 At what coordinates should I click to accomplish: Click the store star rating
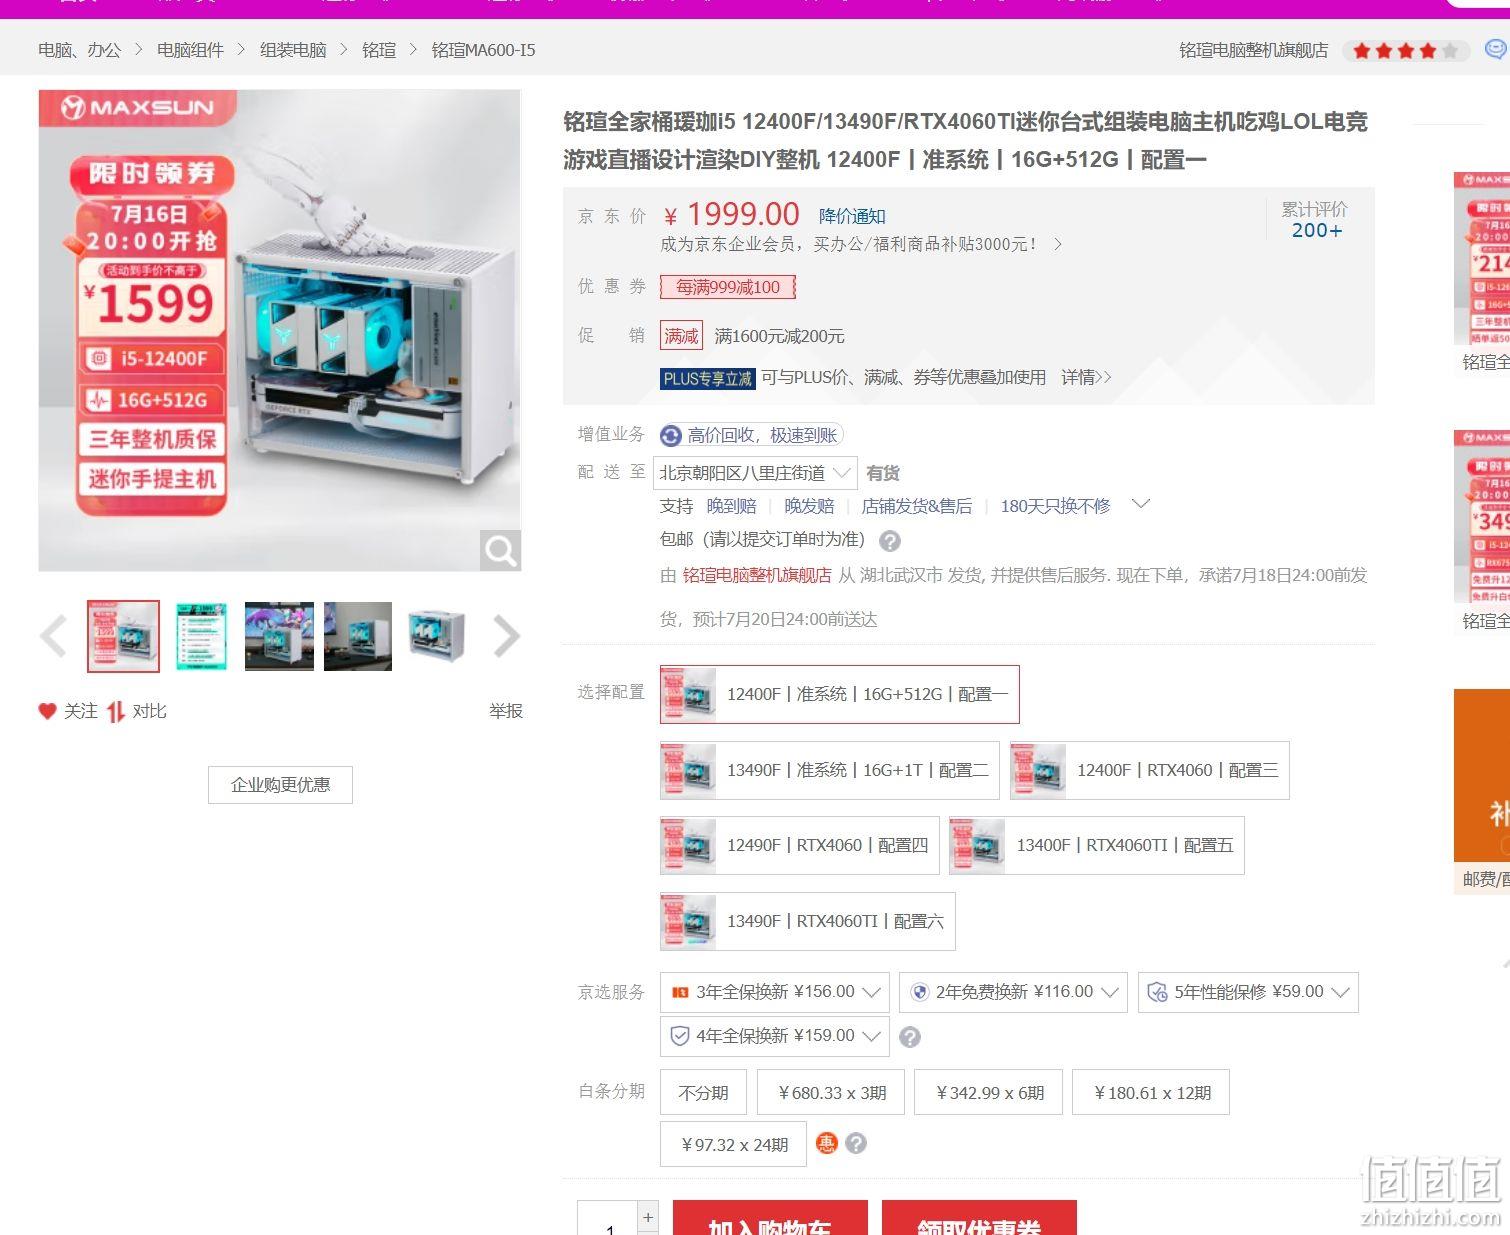click(x=1405, y=50)
